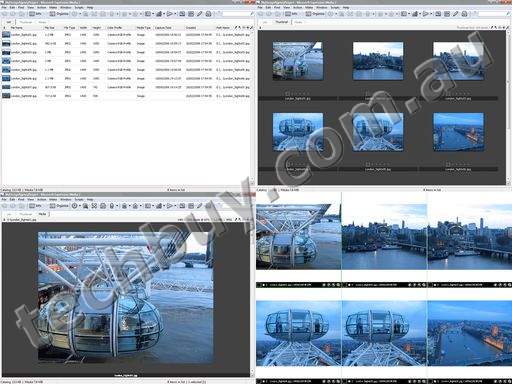Click the microphone icon in the media-view toolbar

coord(112,206)
